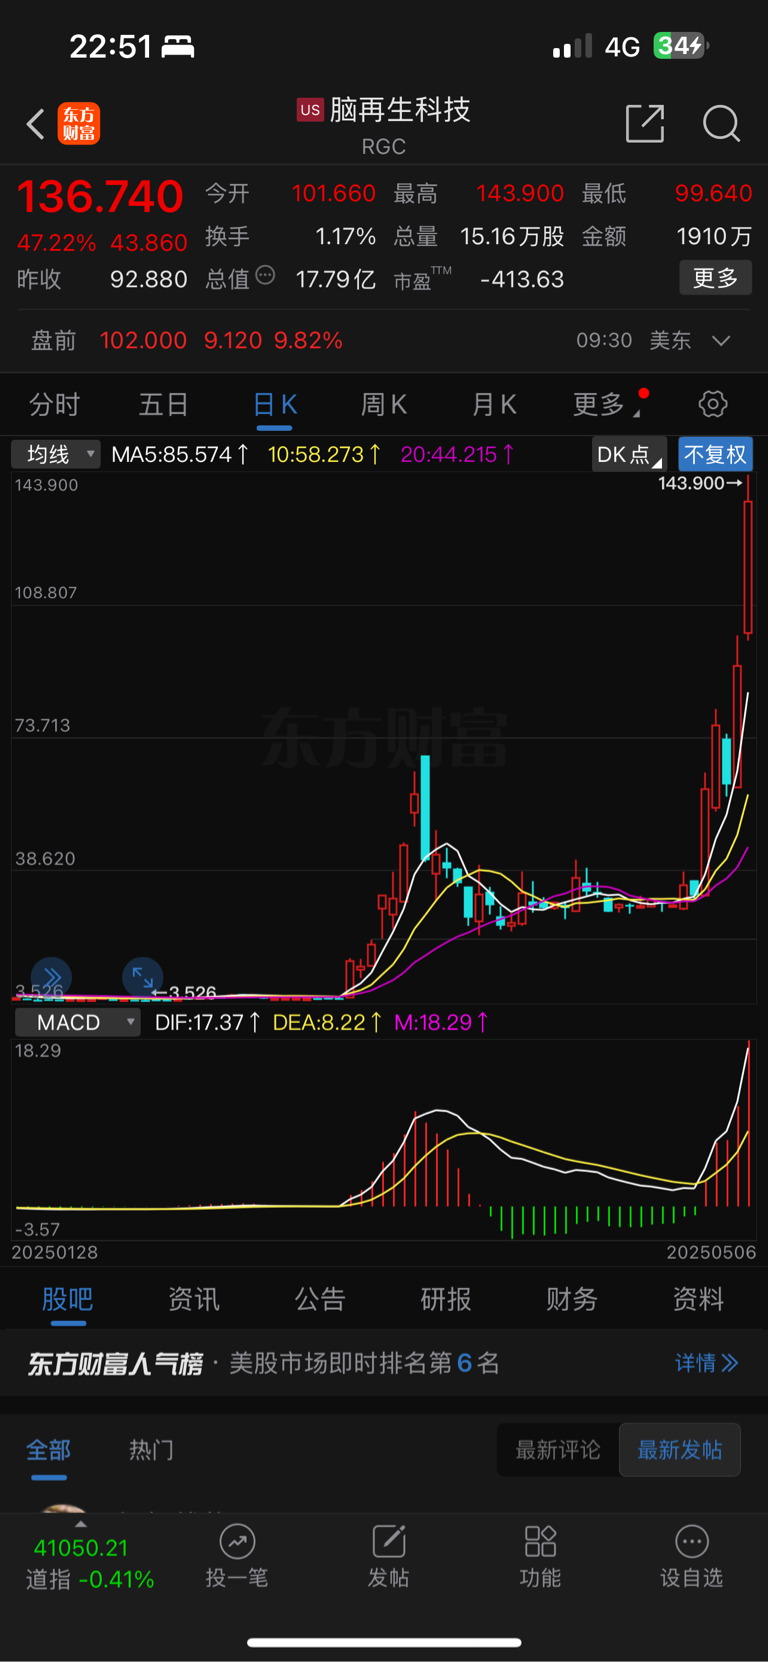Tap 更多 button in quote panel
This screenshot has height=1662, width=768.
[x=716, y=278]
